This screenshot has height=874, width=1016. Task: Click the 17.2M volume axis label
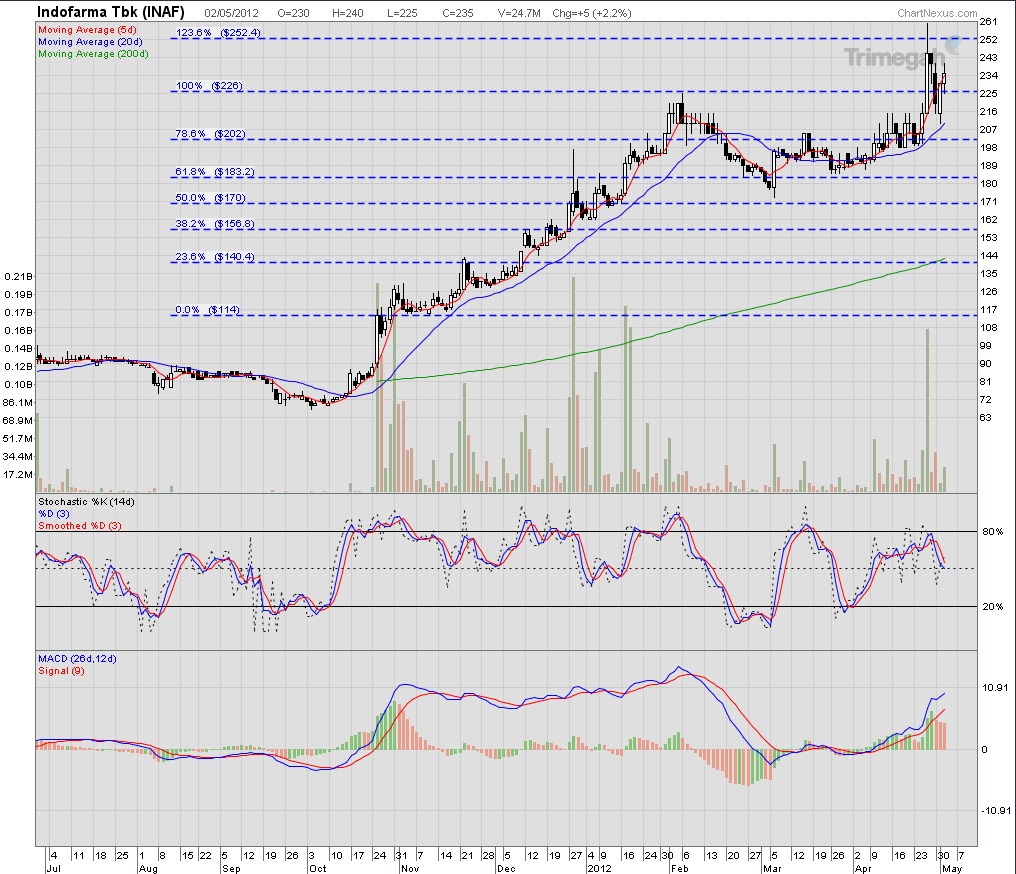coord(18,474)
